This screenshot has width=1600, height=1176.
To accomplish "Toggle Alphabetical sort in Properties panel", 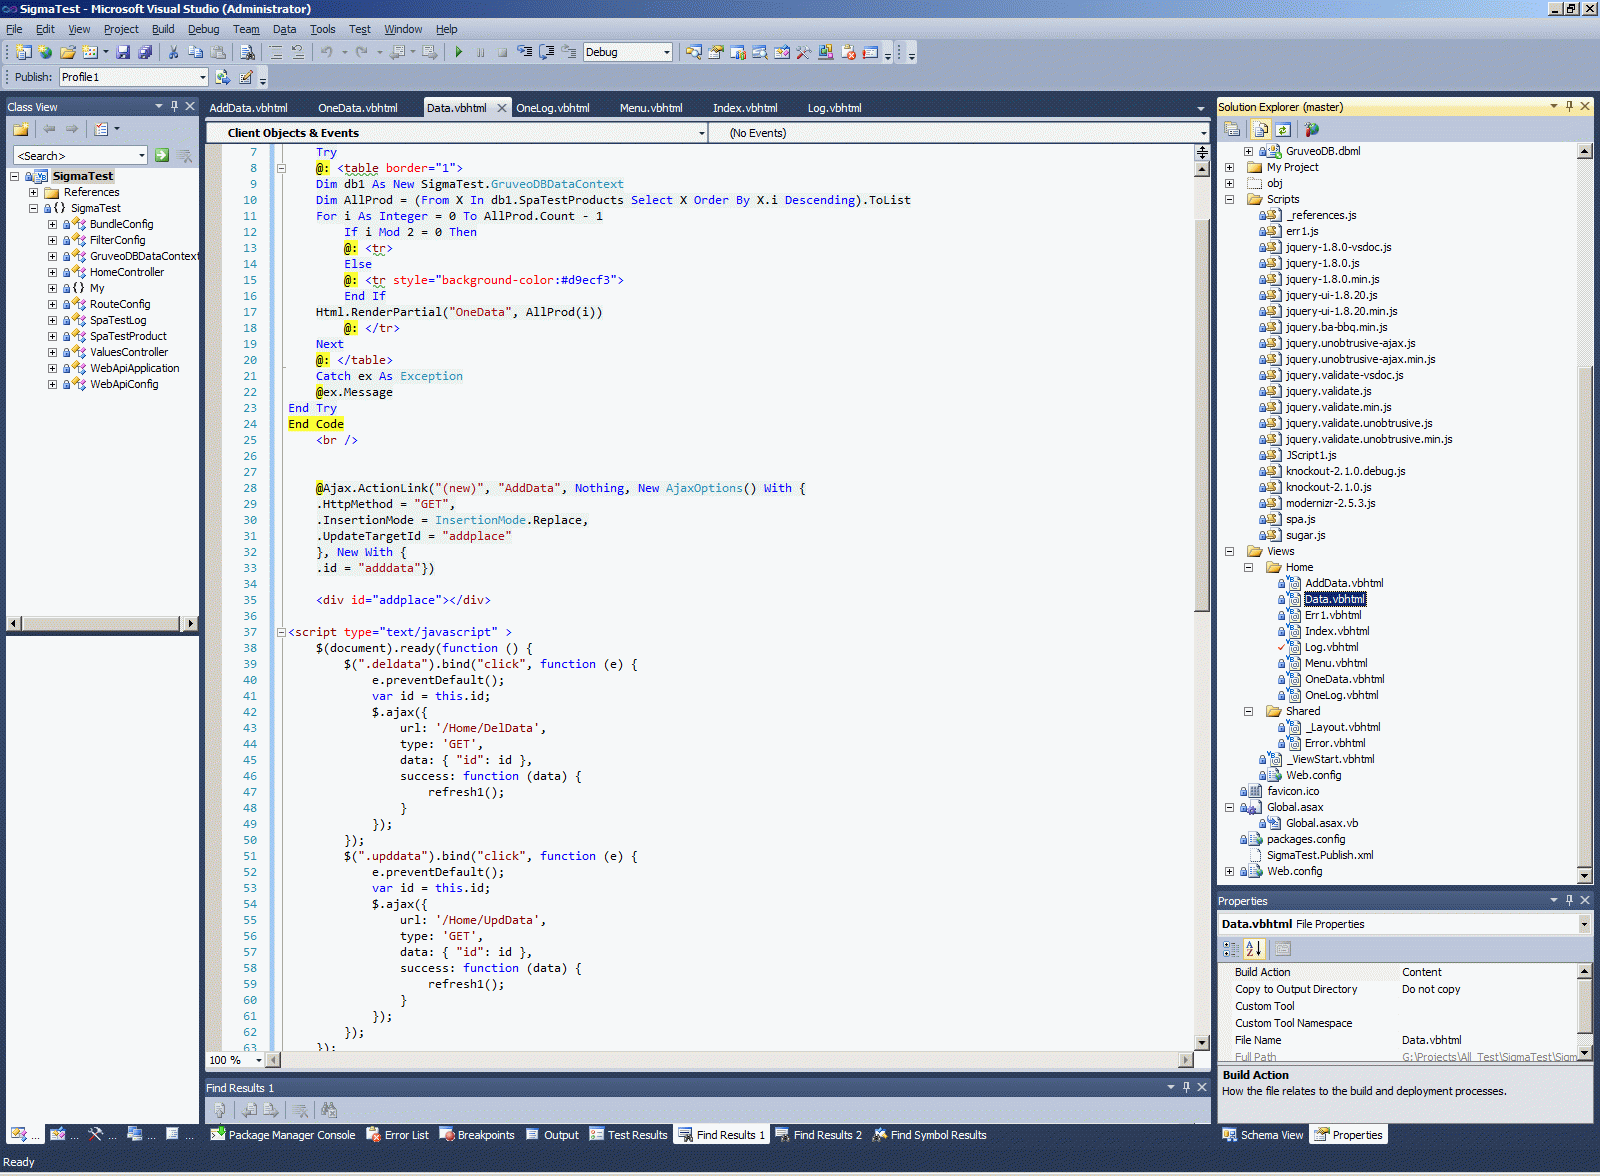I will (x=1254, y=949).
